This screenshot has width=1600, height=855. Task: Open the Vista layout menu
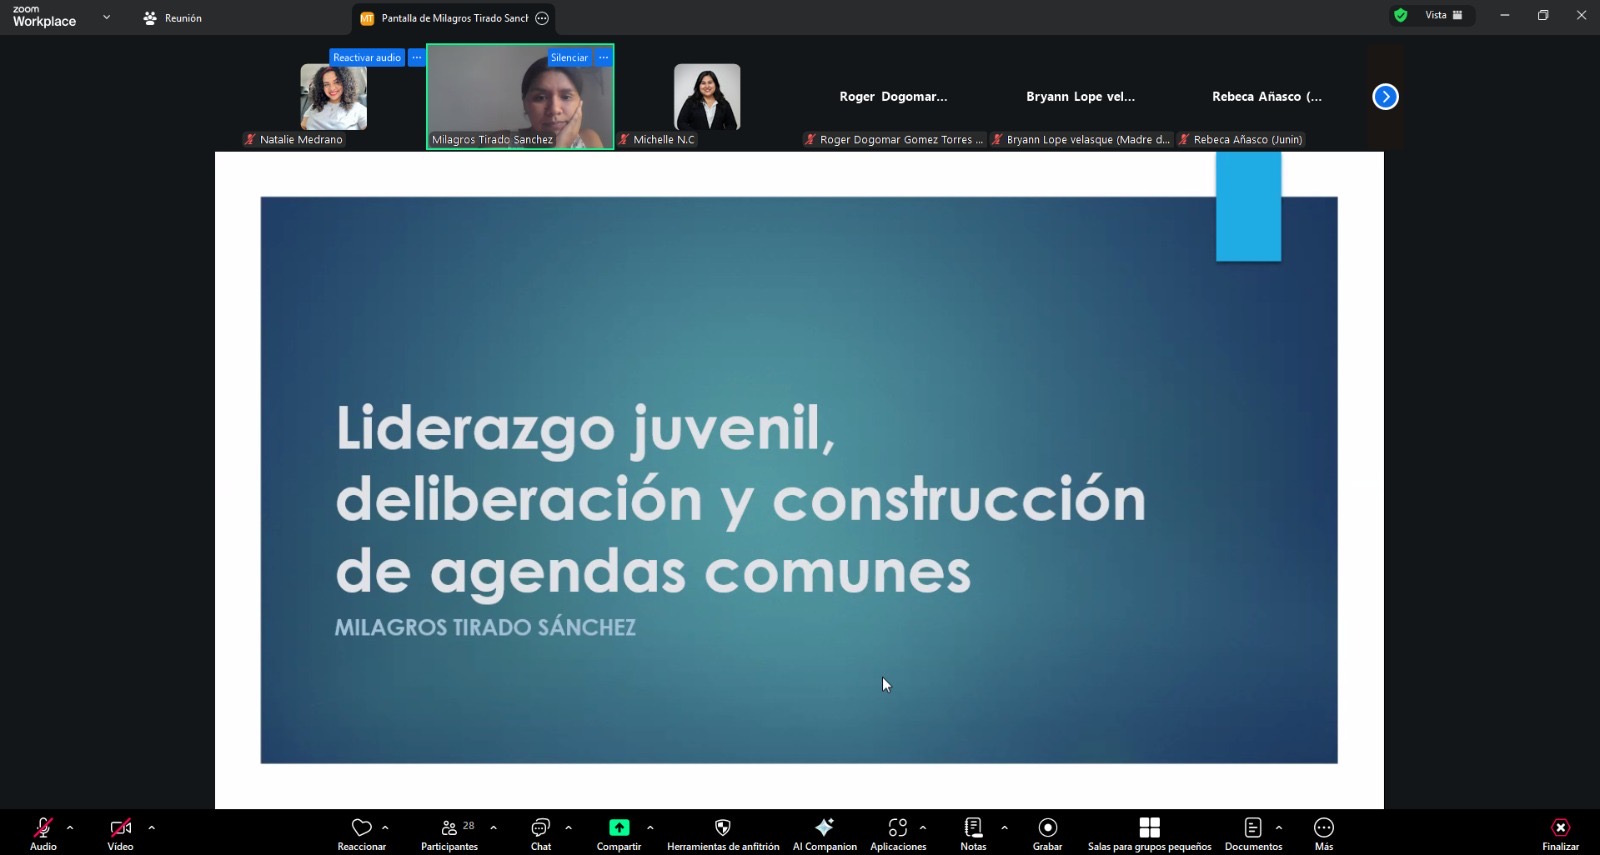1443,15
